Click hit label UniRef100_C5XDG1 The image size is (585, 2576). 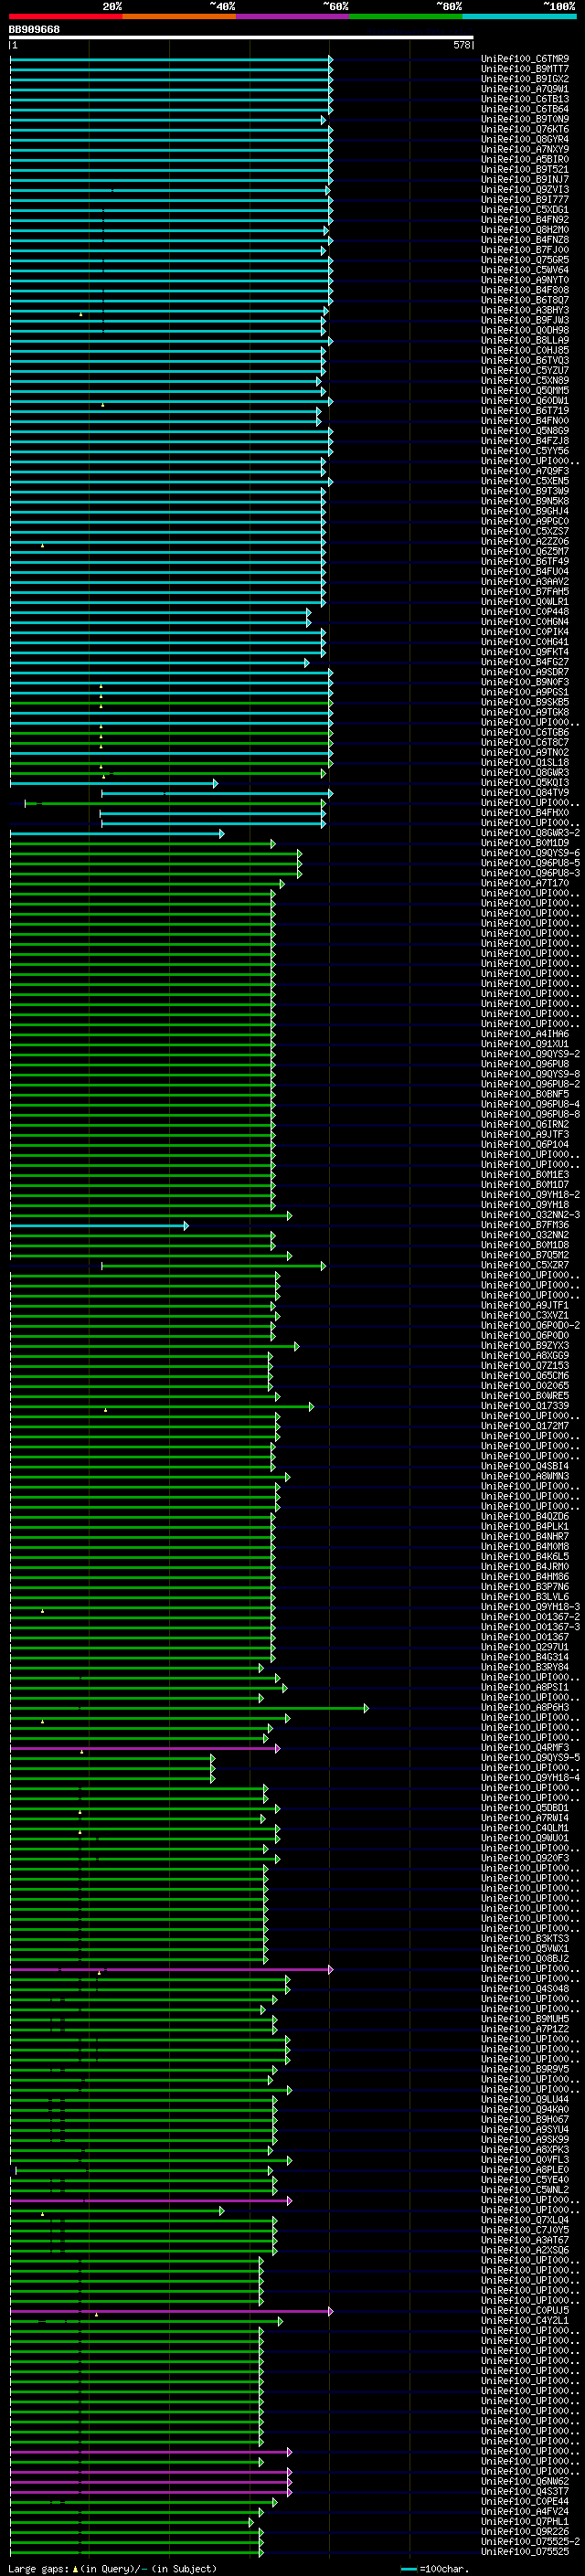[x=525, y=209]
